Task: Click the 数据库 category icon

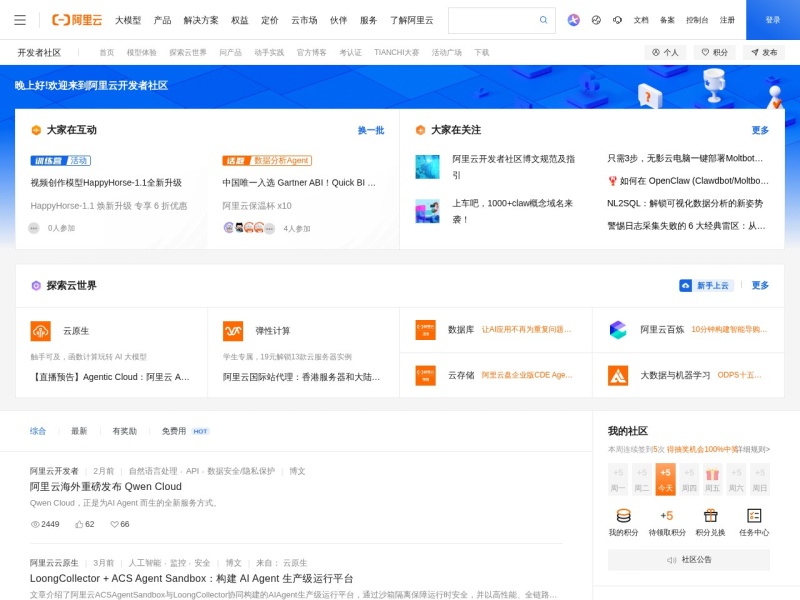Action: (x=425, y=330)
